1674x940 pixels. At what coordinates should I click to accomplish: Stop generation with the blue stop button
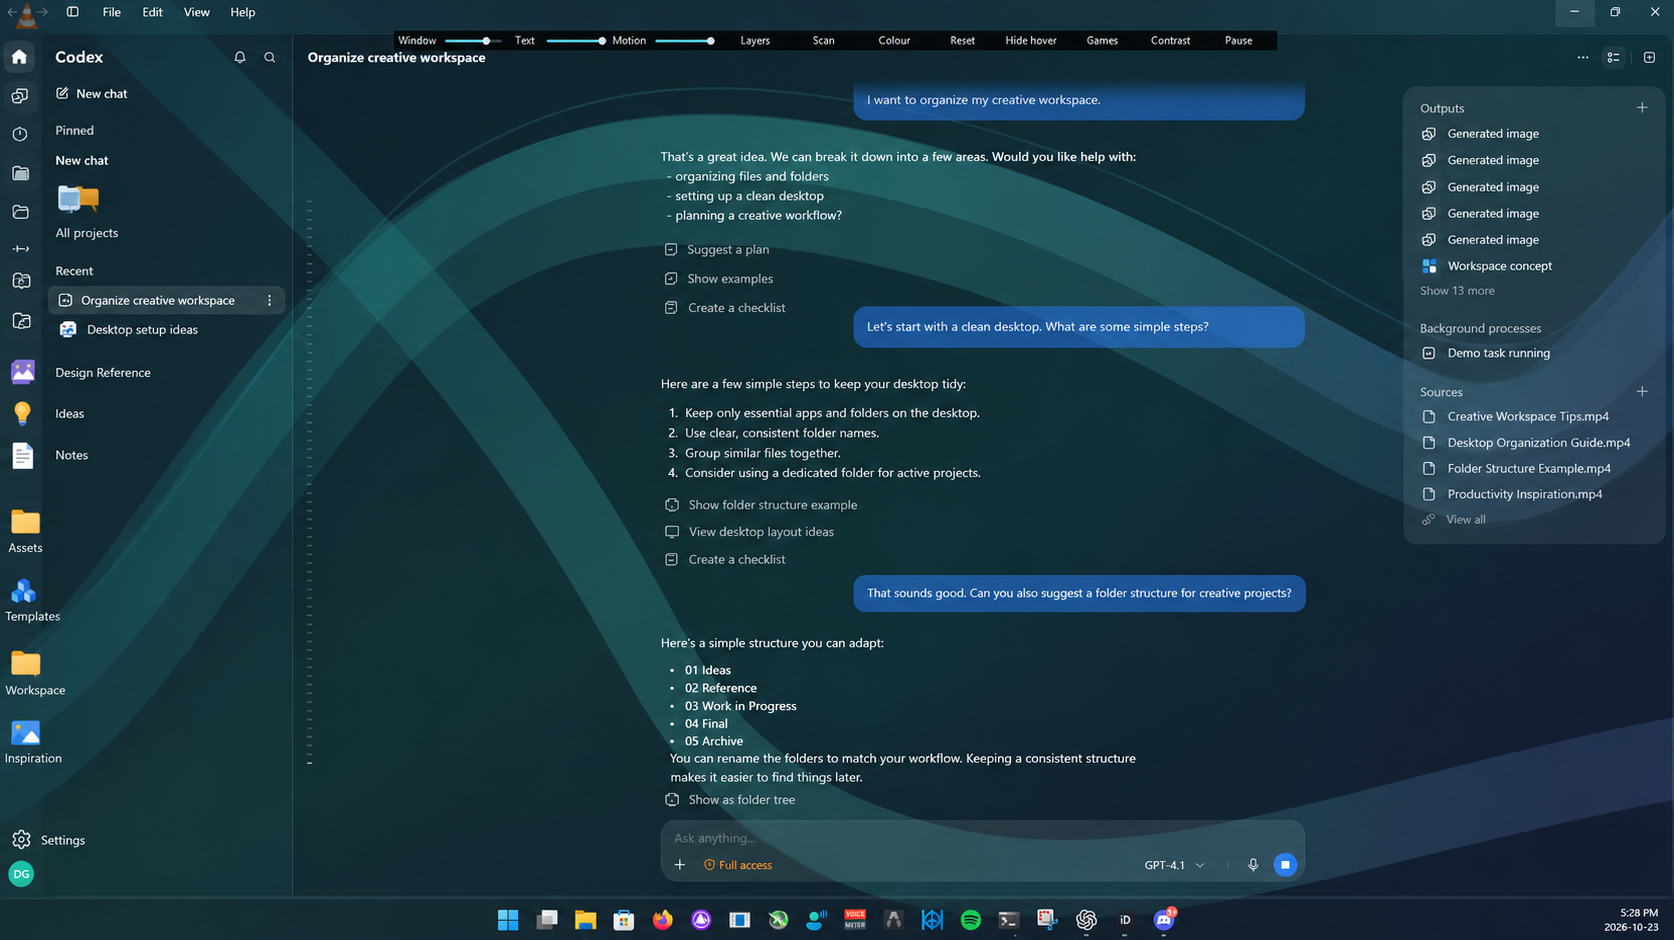coord(1285,865)
